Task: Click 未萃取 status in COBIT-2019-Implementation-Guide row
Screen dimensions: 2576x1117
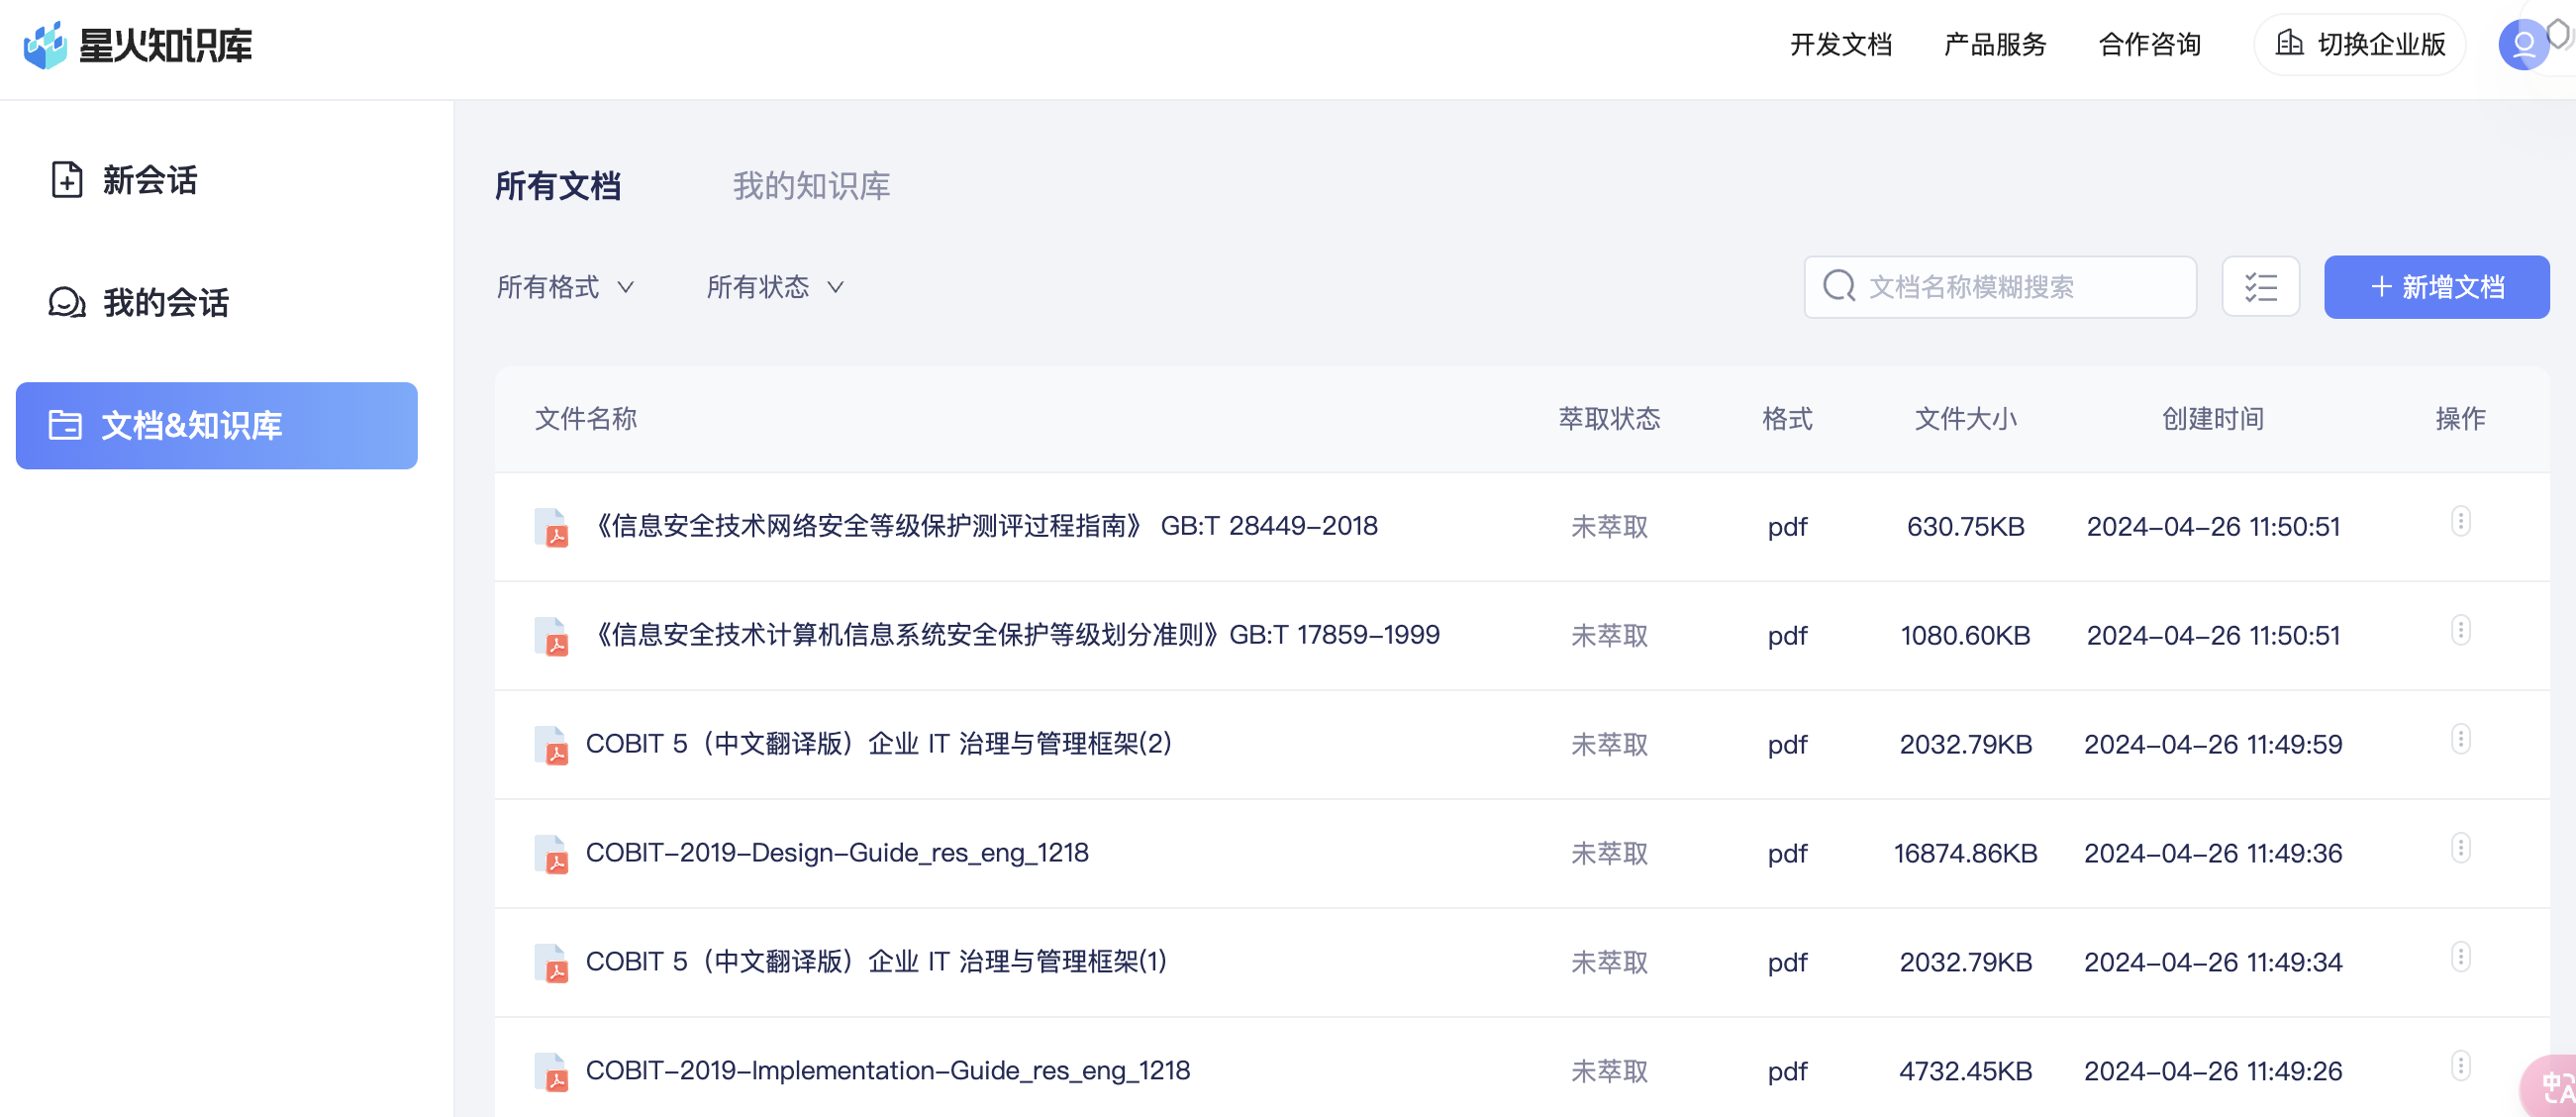Action: (1609, 1072)
